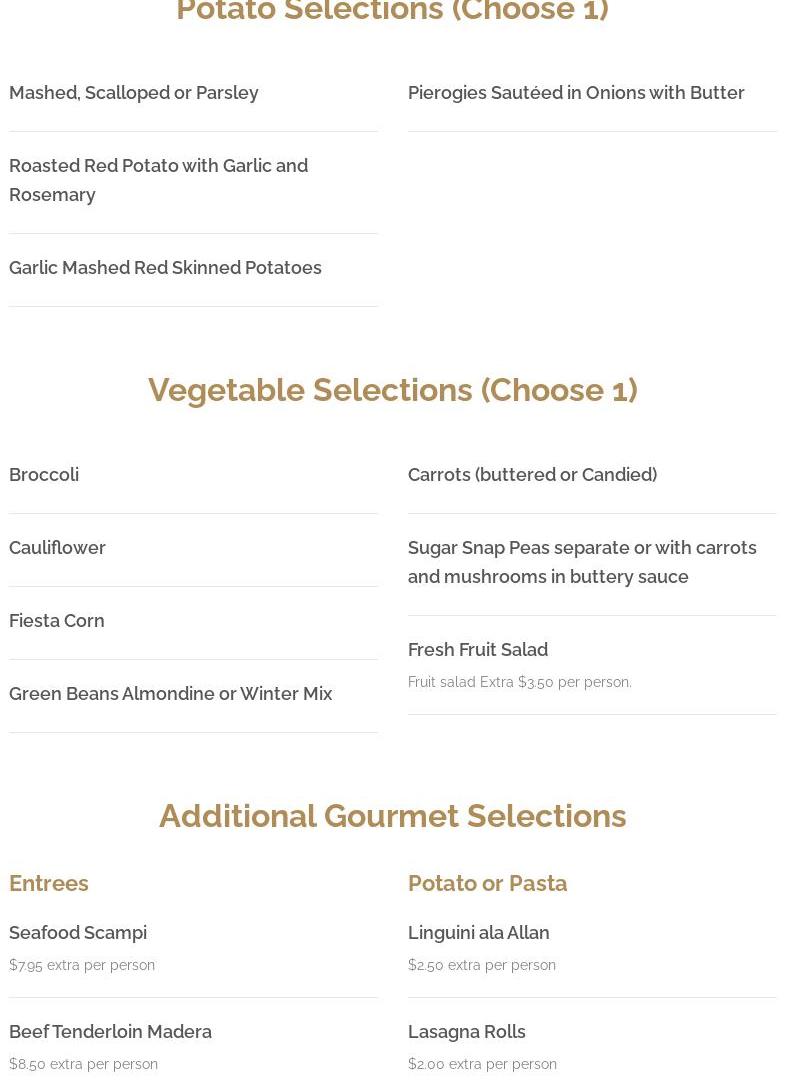Click the Mashed, Scalloped or Parsley option
785x1092 pixels.
pos(134,93)
